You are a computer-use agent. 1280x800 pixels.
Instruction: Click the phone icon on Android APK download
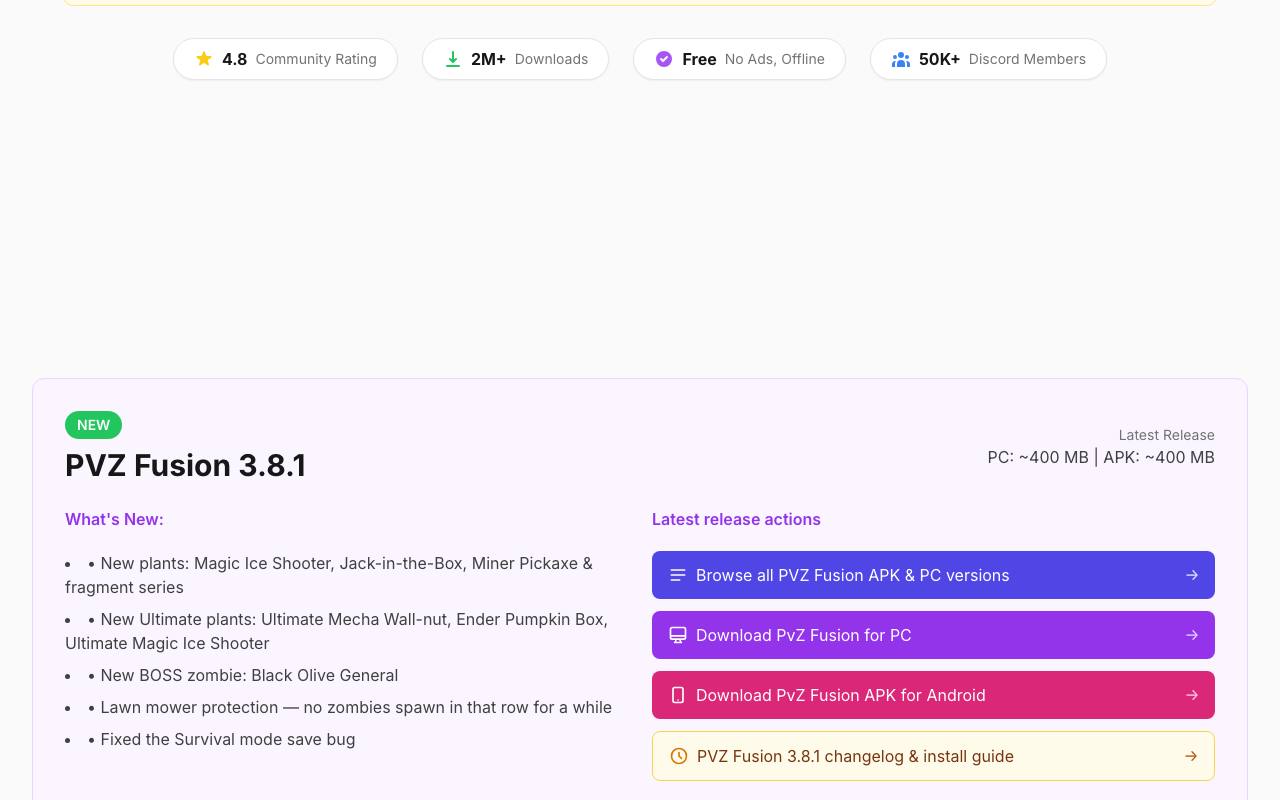point(678,695)
